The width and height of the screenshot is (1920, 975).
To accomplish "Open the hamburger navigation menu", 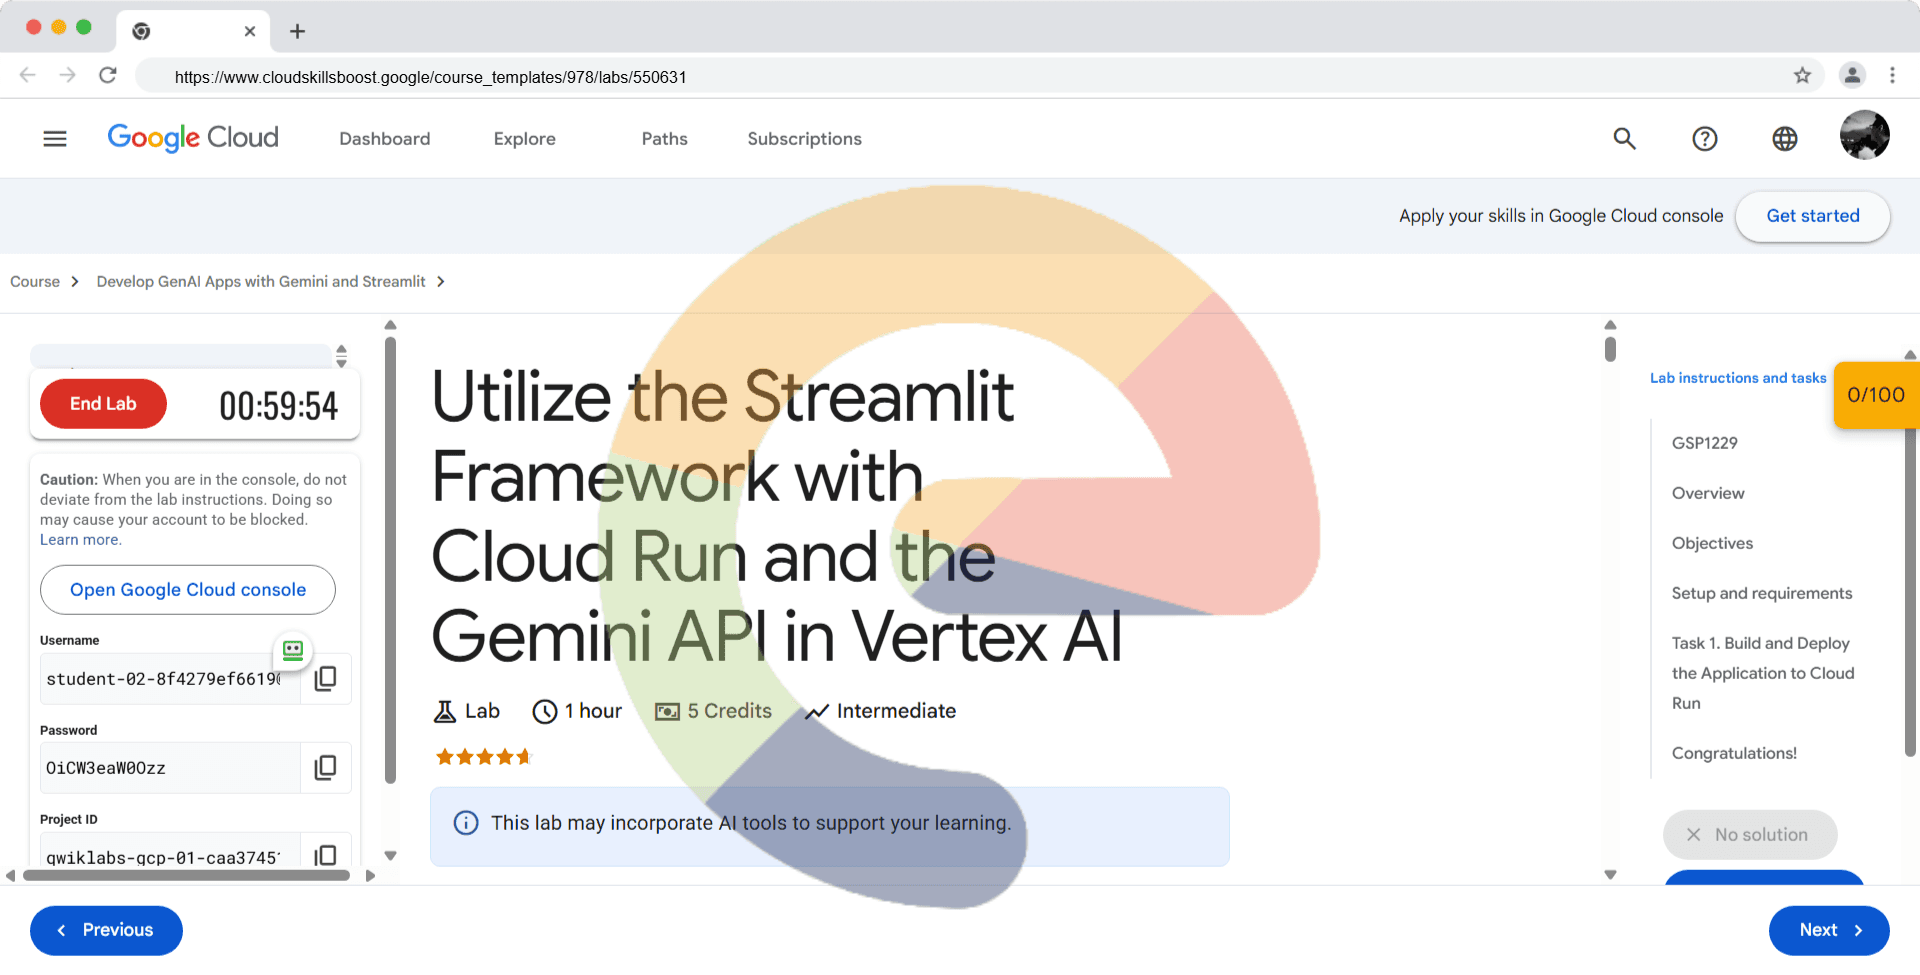I will pyautogui.click(x=55, y=139).
